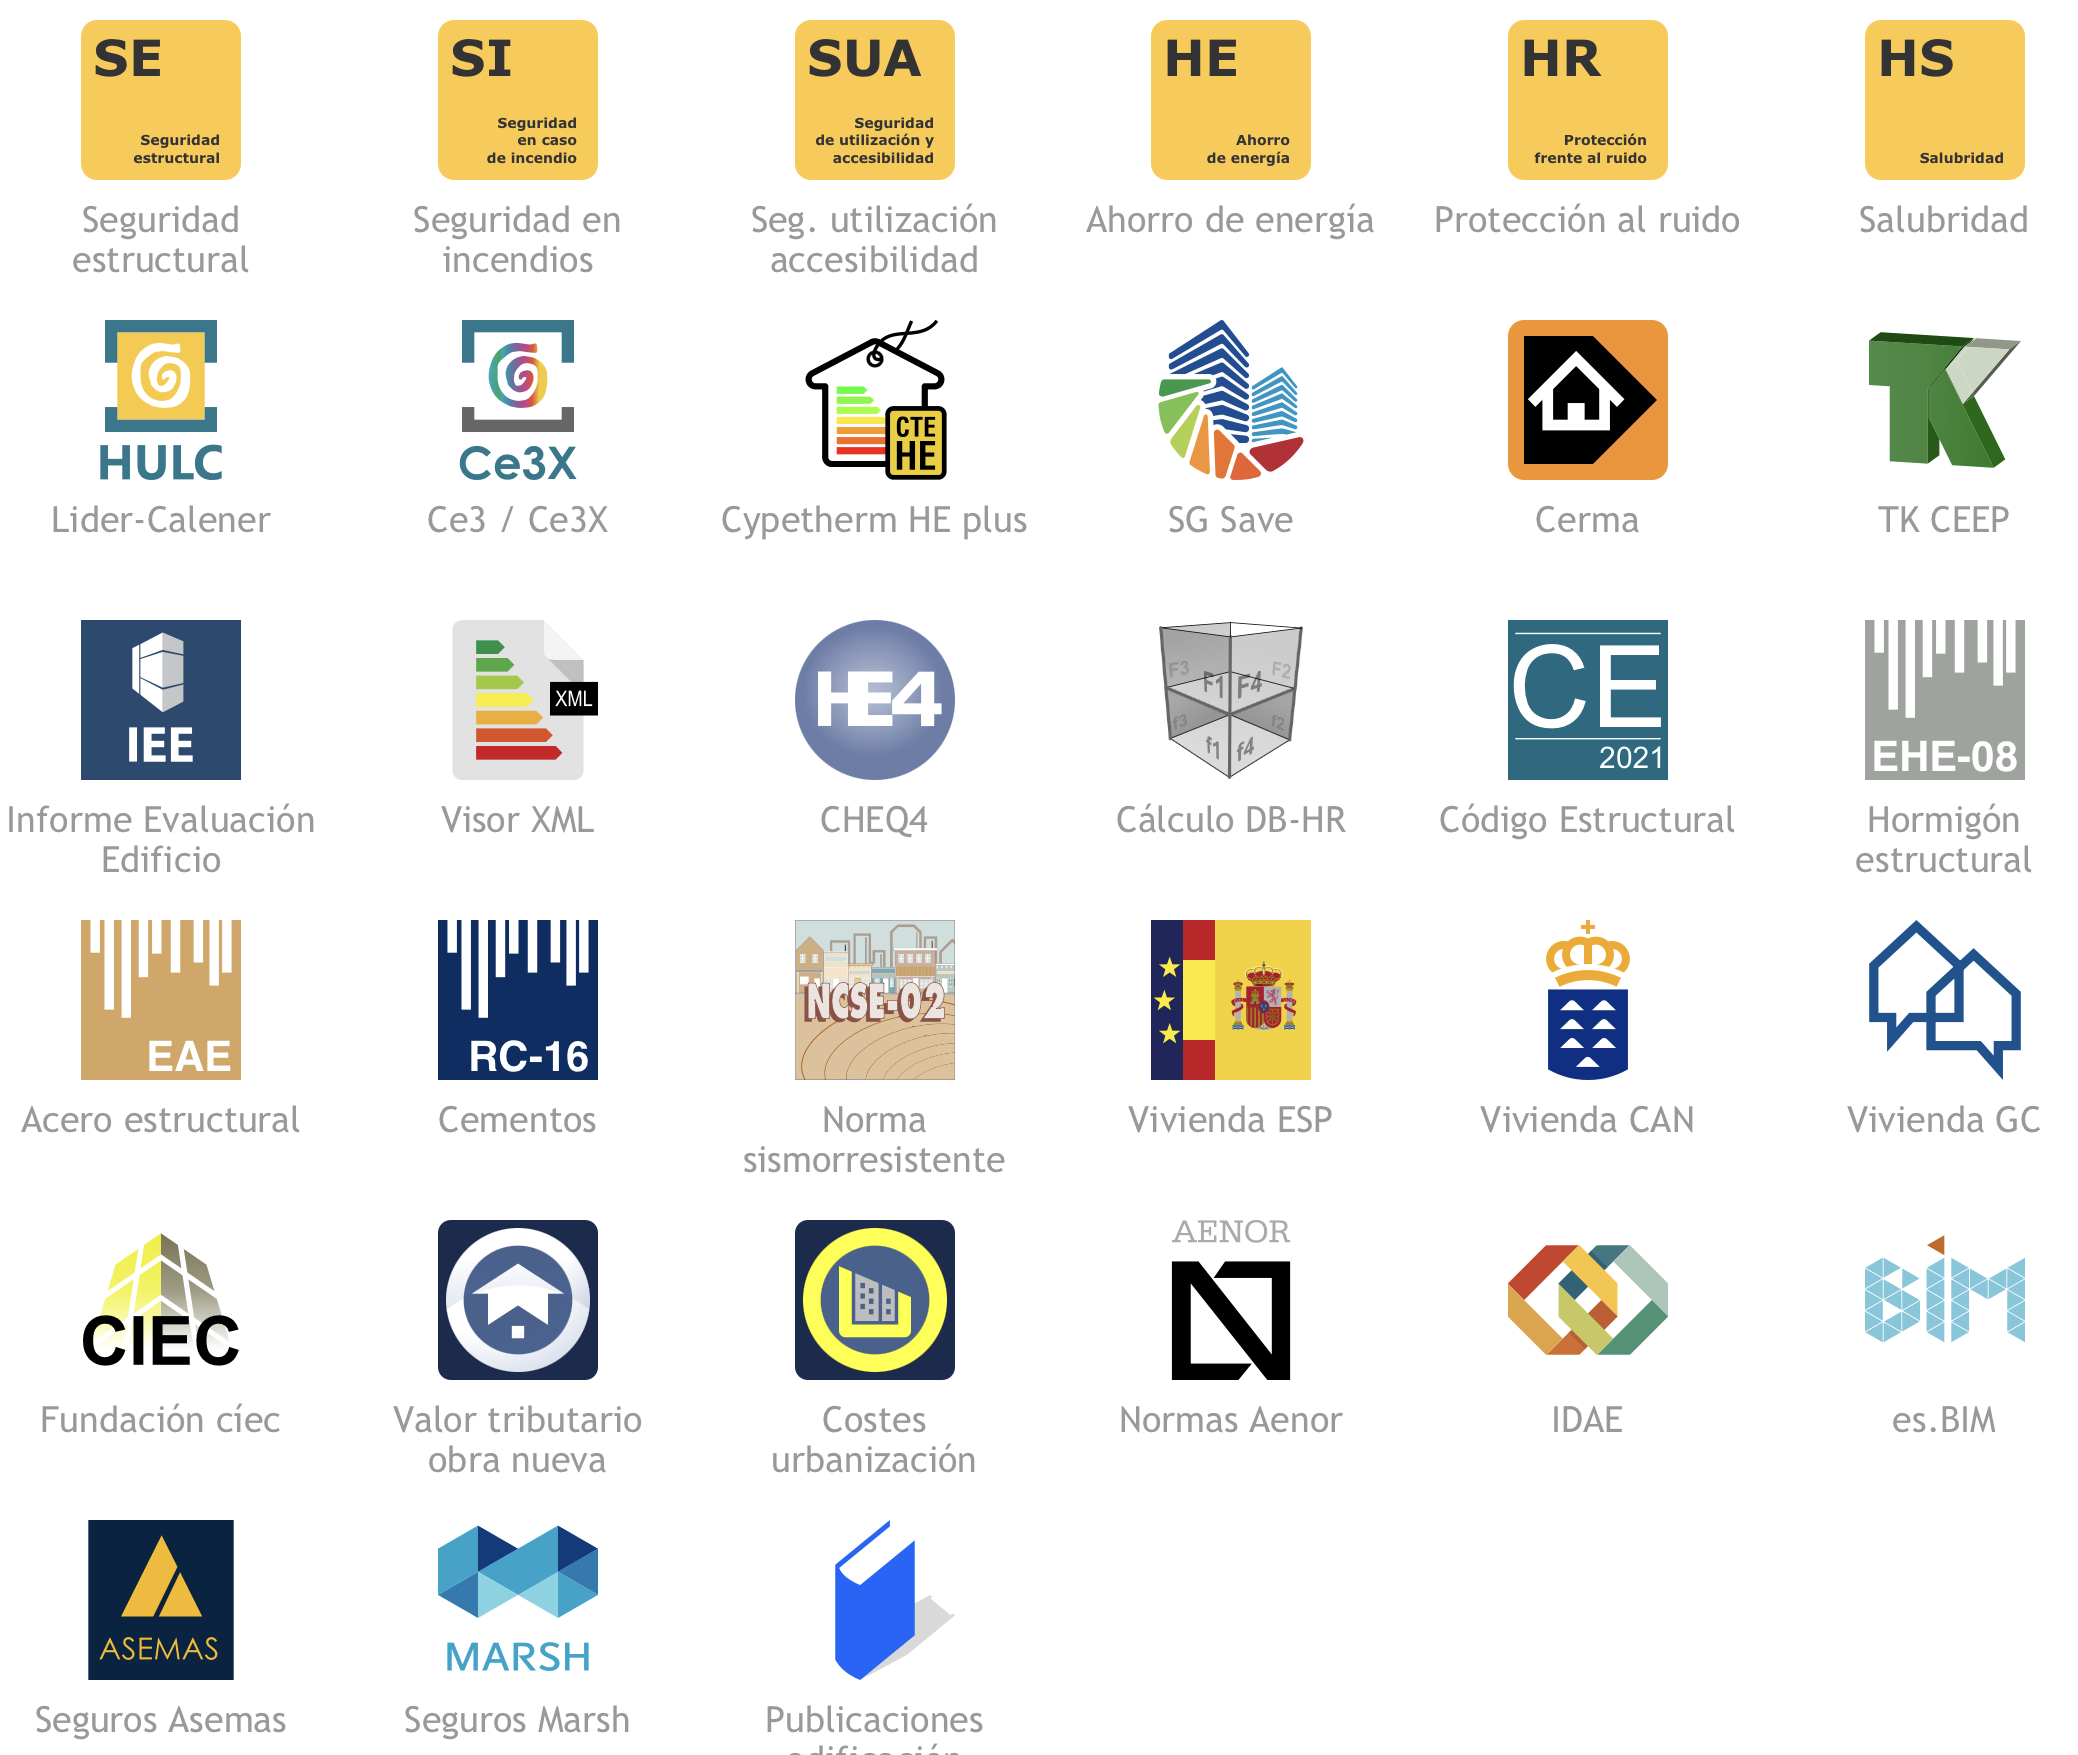Viewport: 2078px width, 1755px height.
Task: Click the IEE building evaluation icon
Action: click(x=160, y=700)
